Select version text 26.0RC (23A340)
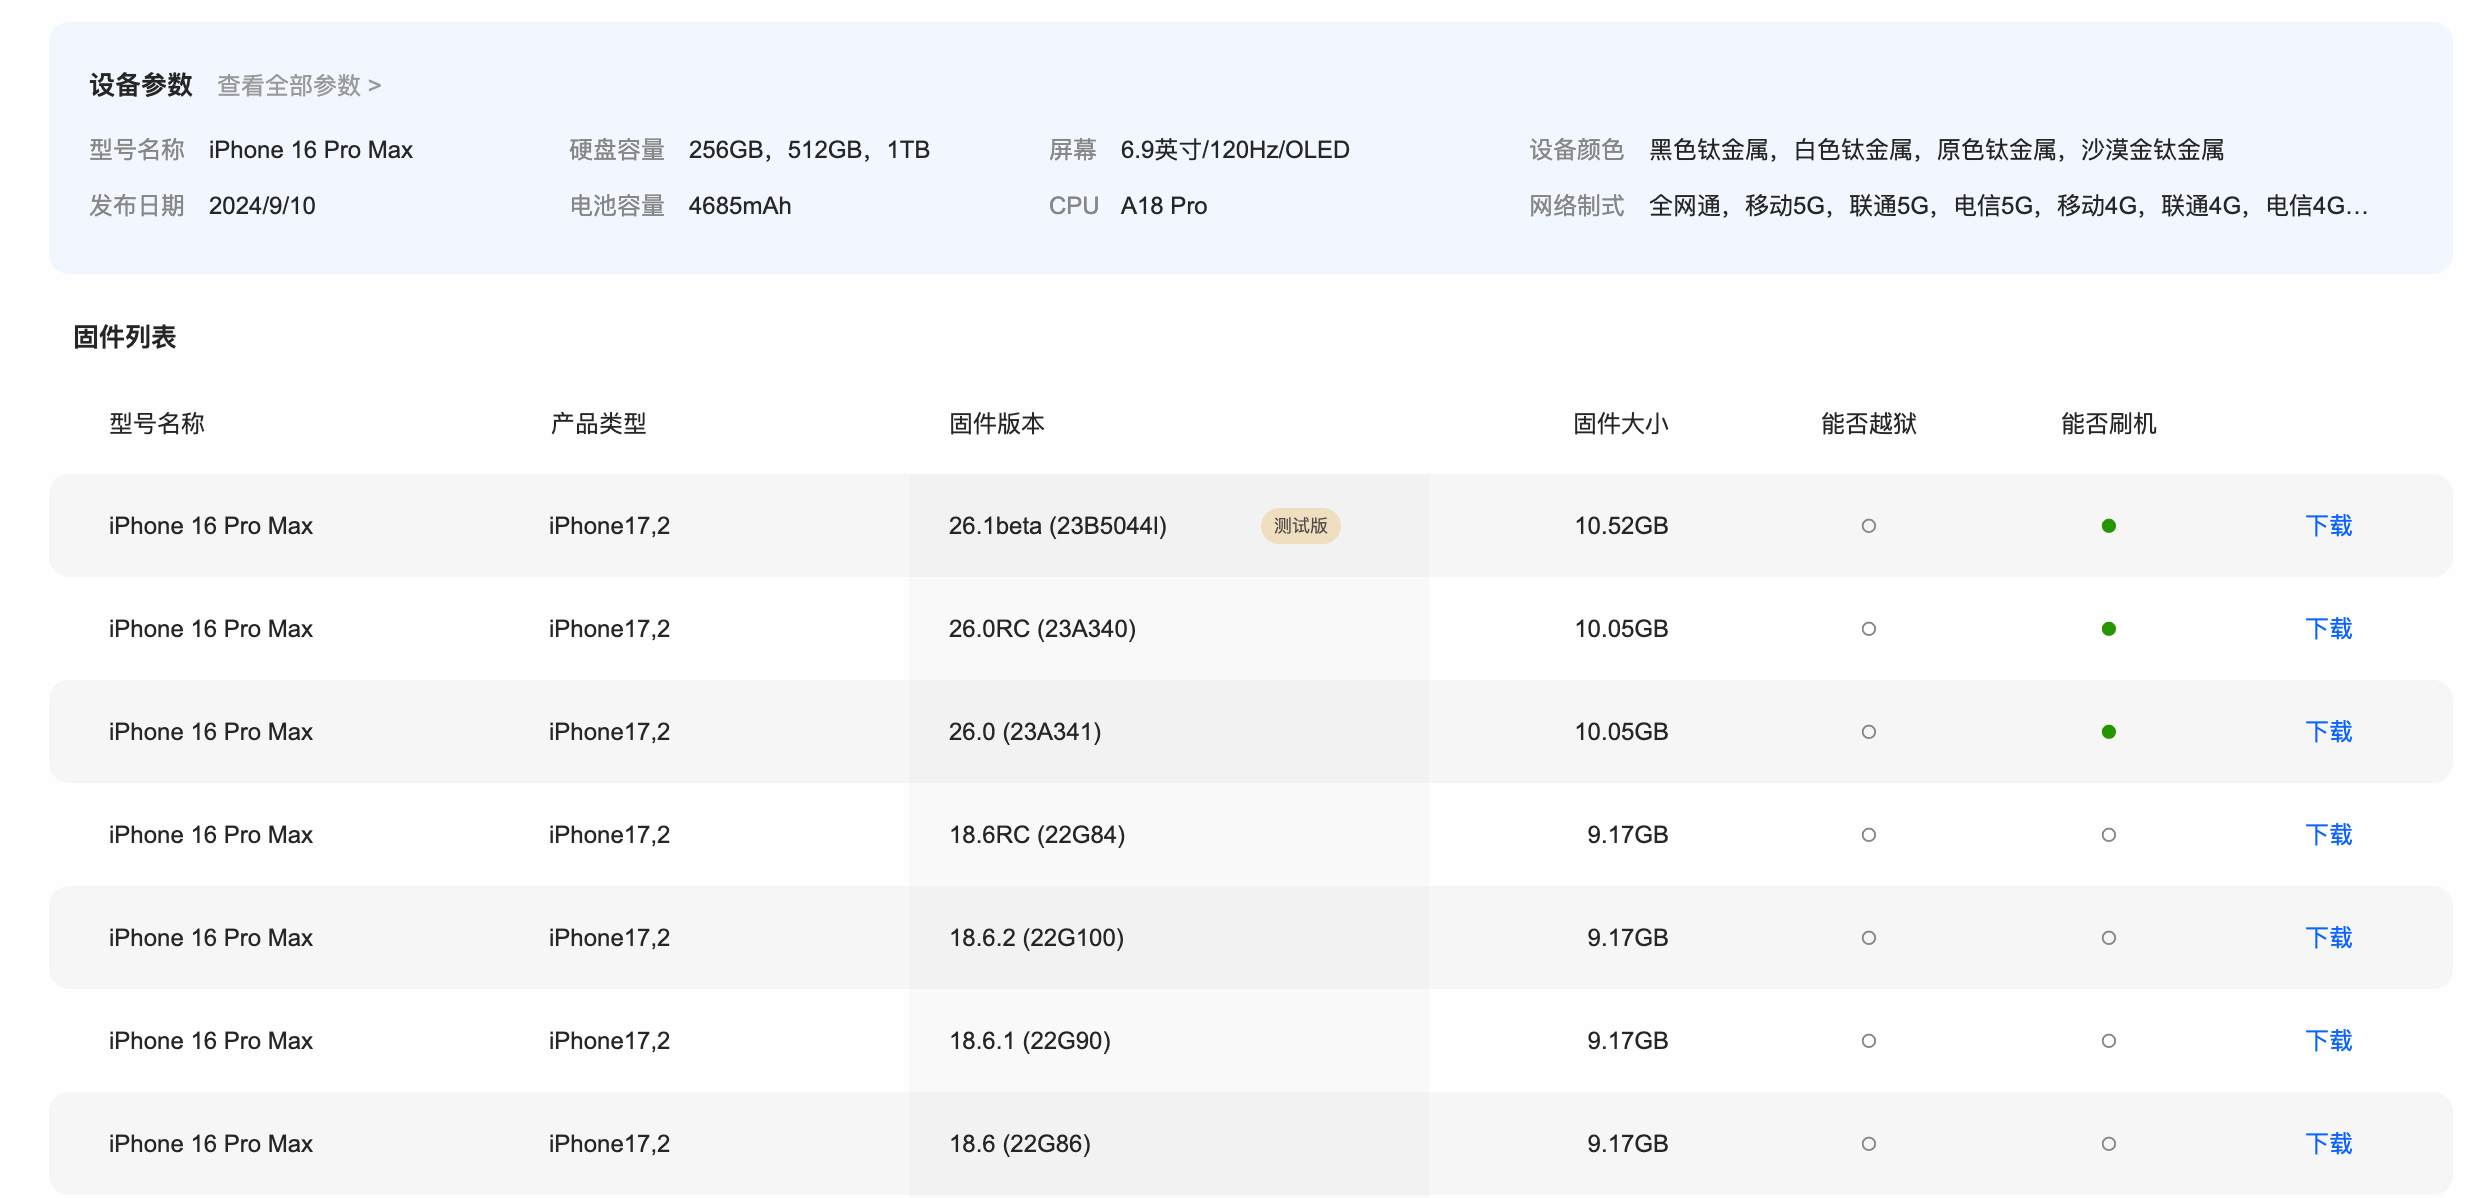Screen dimensions: 2468x1198 [1042, 629]
